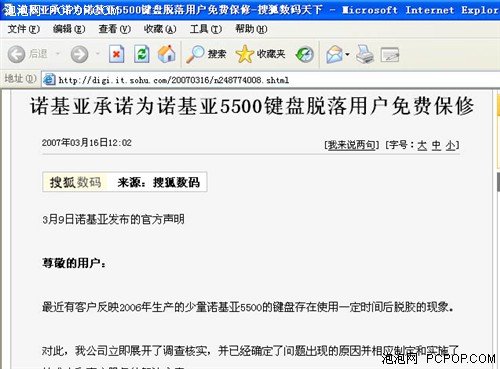Click the Forward navigation arrow icon
The width and height of the screenshot is (500, 369).
(79, 54)
